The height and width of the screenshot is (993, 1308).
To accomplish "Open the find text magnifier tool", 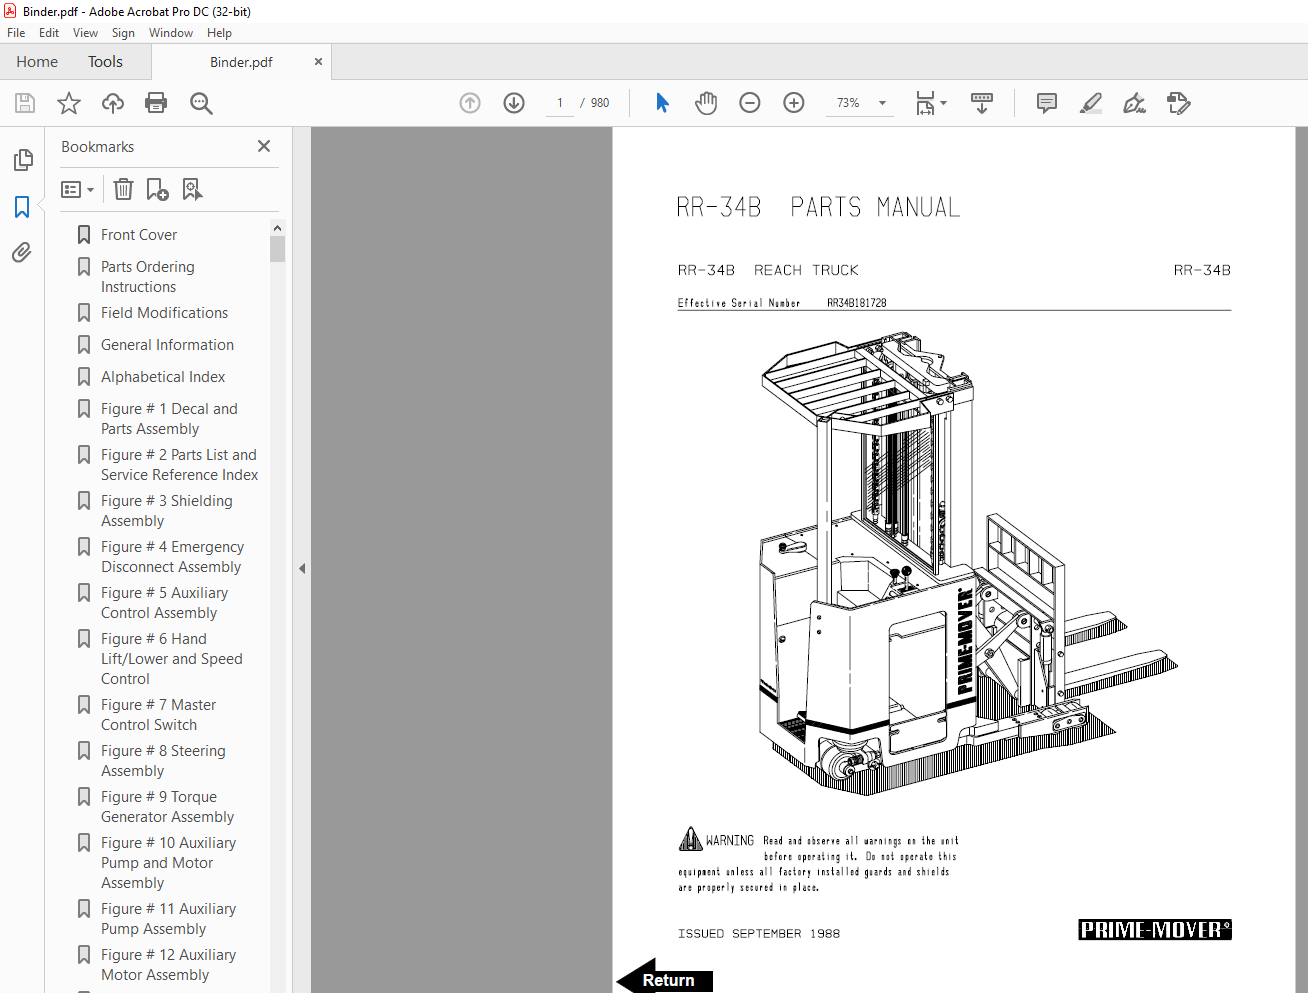I will (201, 103).
